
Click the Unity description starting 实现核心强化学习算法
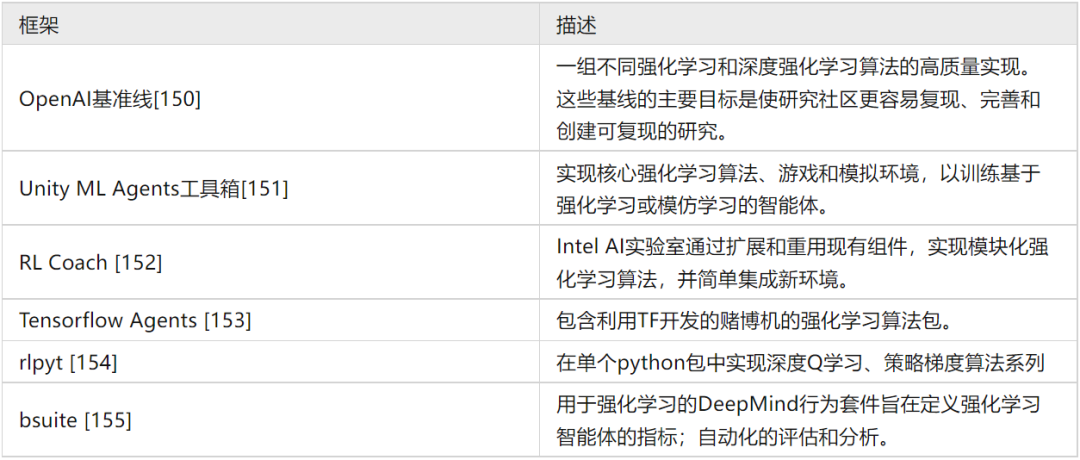798,187
